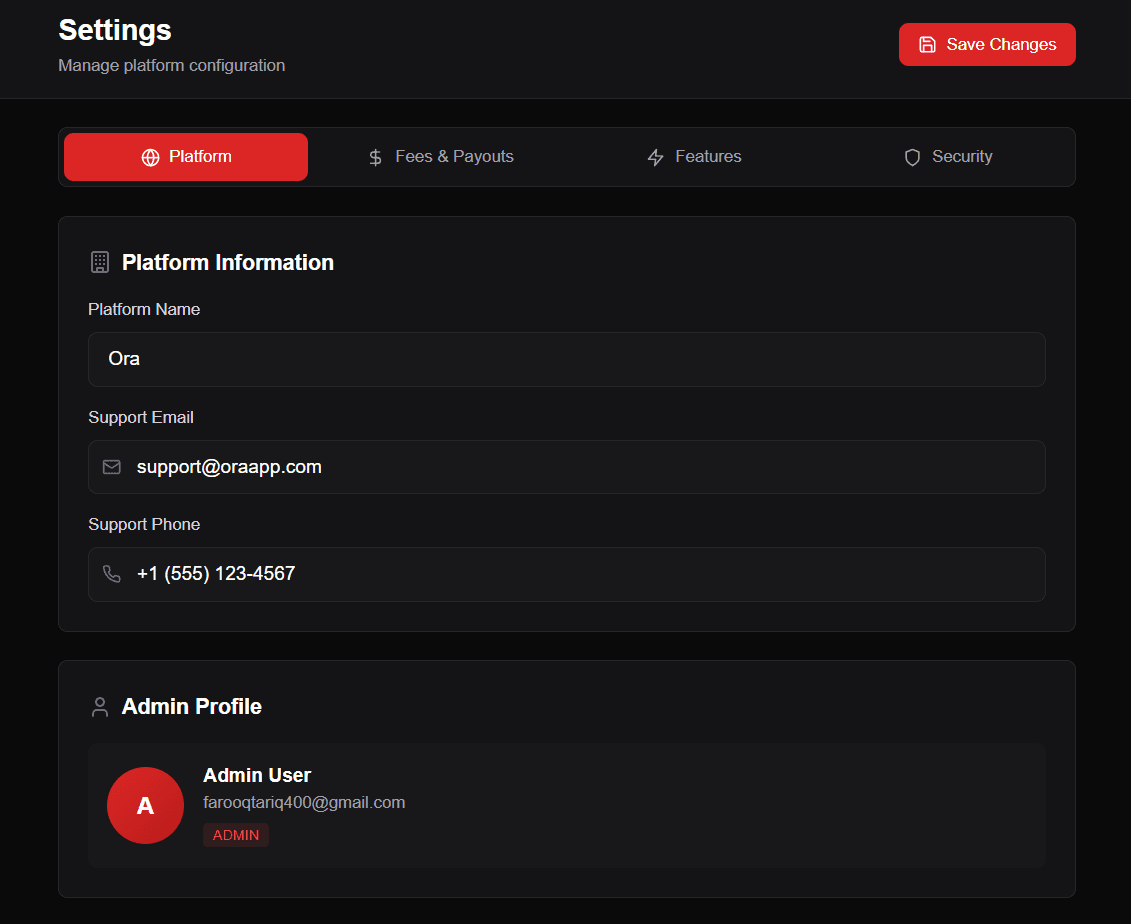
Task: Click the Support Phone number field
Action: tap(567, 574)
